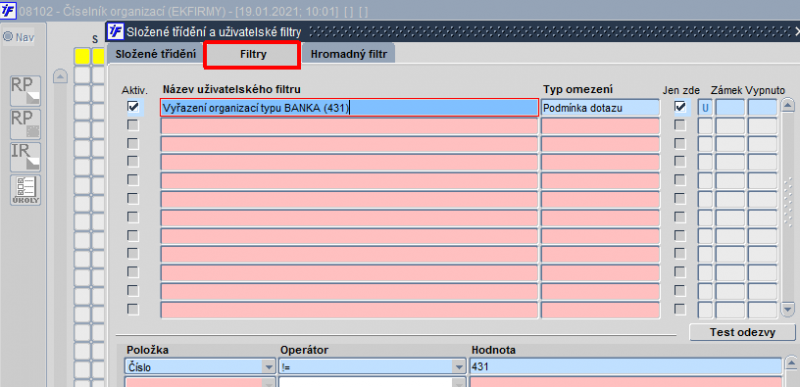Switch to the Hromadný filtr tab

coord(348,54)
